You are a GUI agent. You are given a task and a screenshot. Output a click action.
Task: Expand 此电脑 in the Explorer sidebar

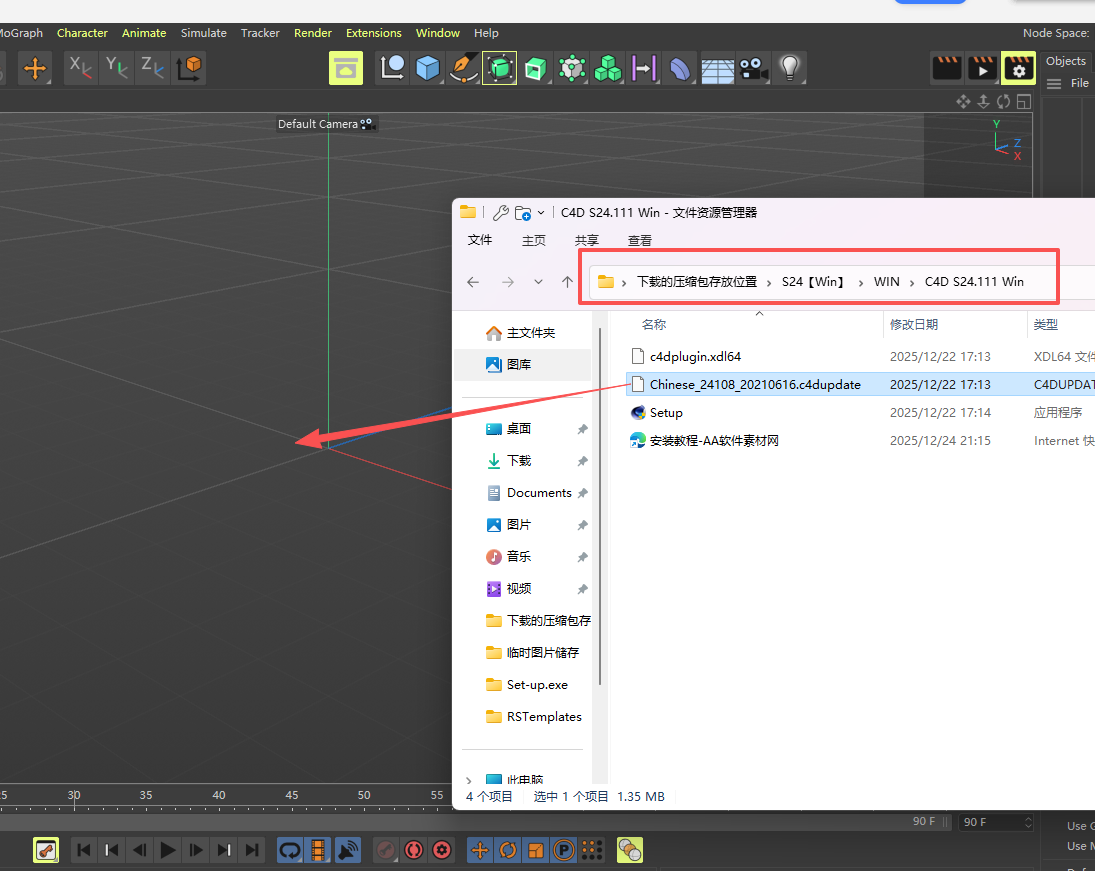pos(469,780)
